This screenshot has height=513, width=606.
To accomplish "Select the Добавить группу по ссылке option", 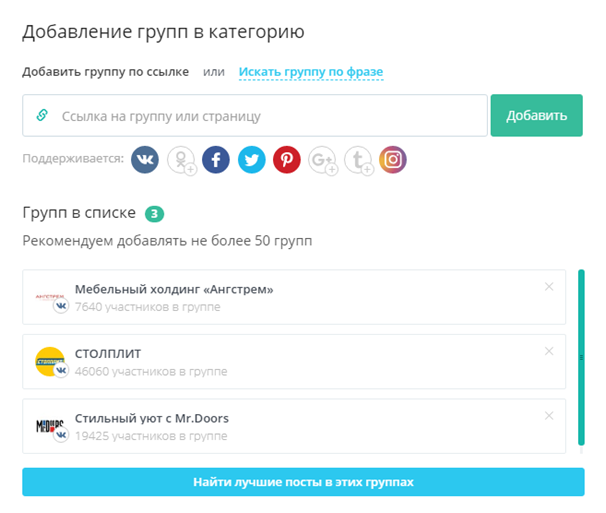I will coord(106,72).
